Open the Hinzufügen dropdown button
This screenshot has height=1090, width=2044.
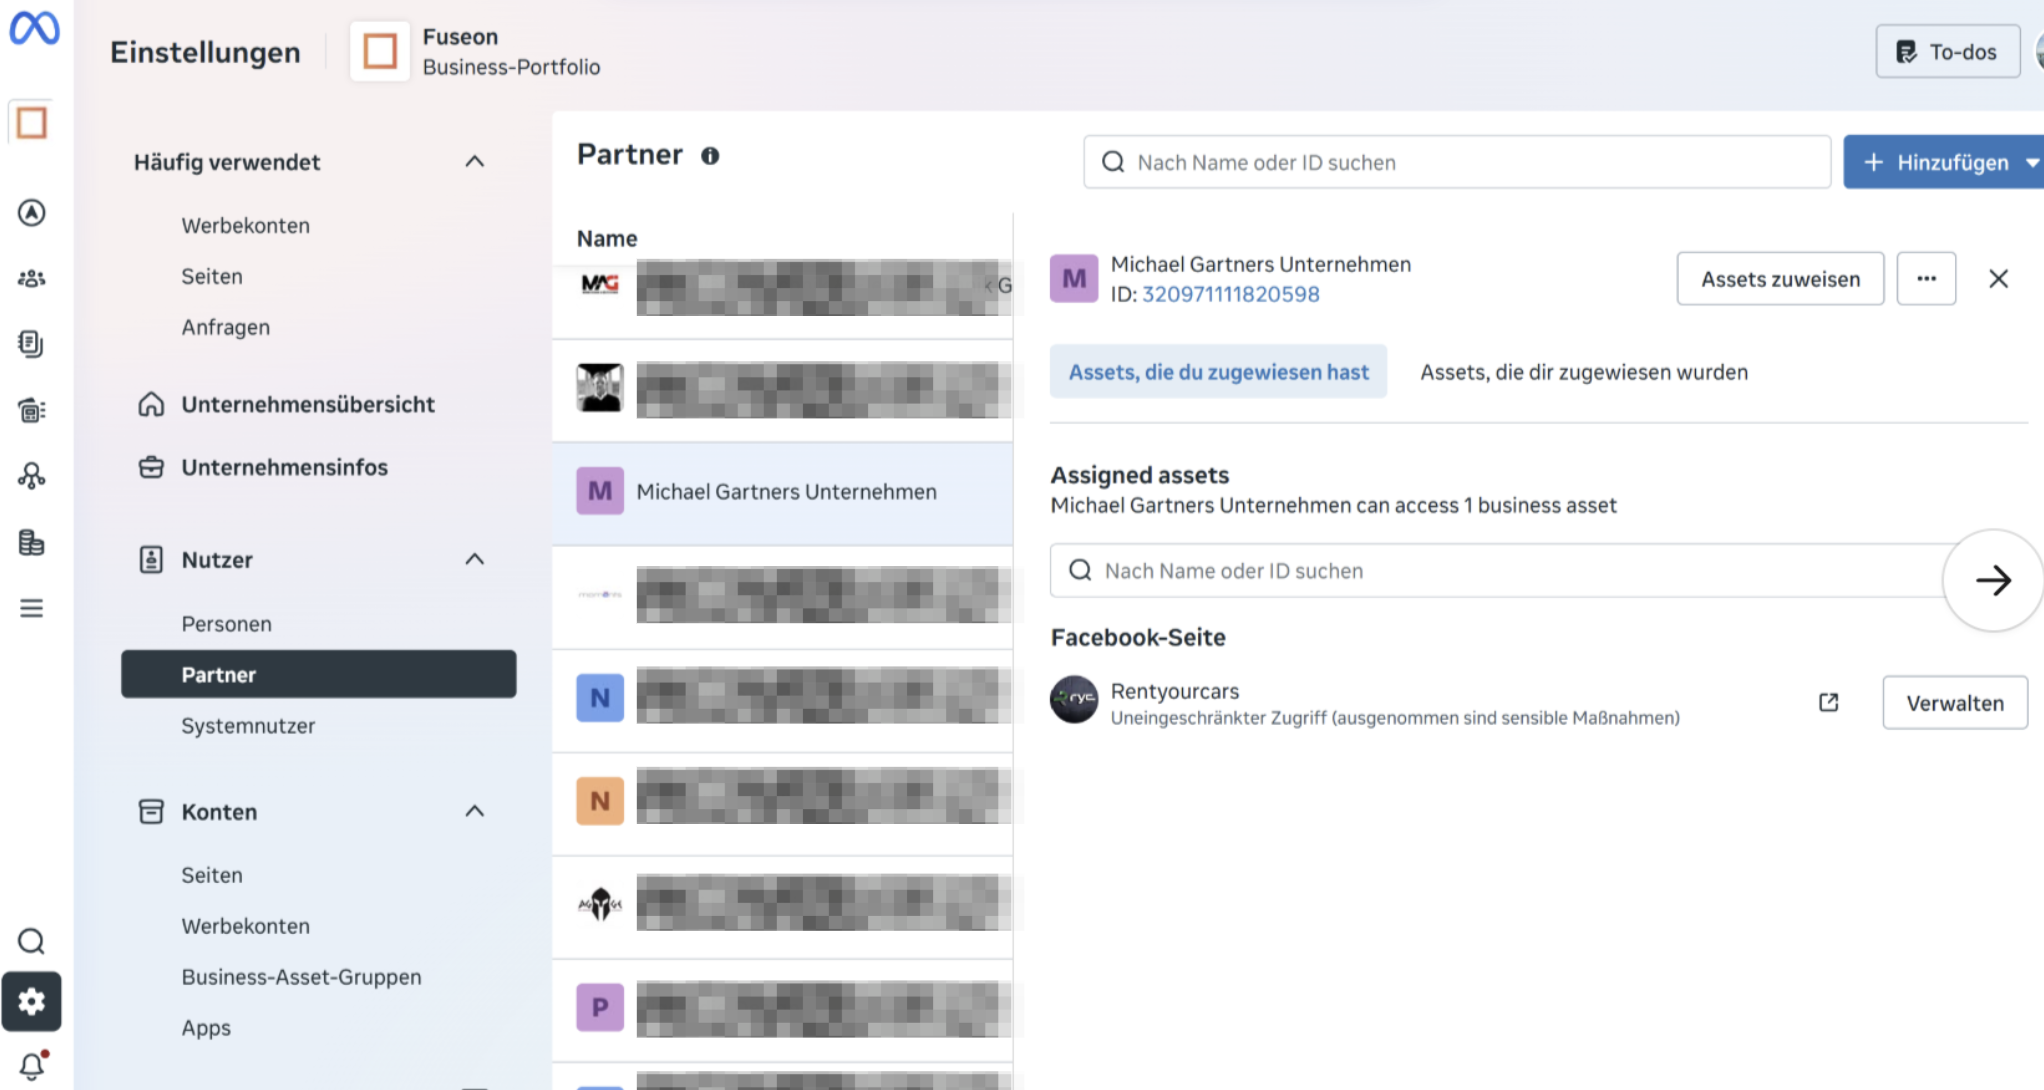(x=1945, y=162)
